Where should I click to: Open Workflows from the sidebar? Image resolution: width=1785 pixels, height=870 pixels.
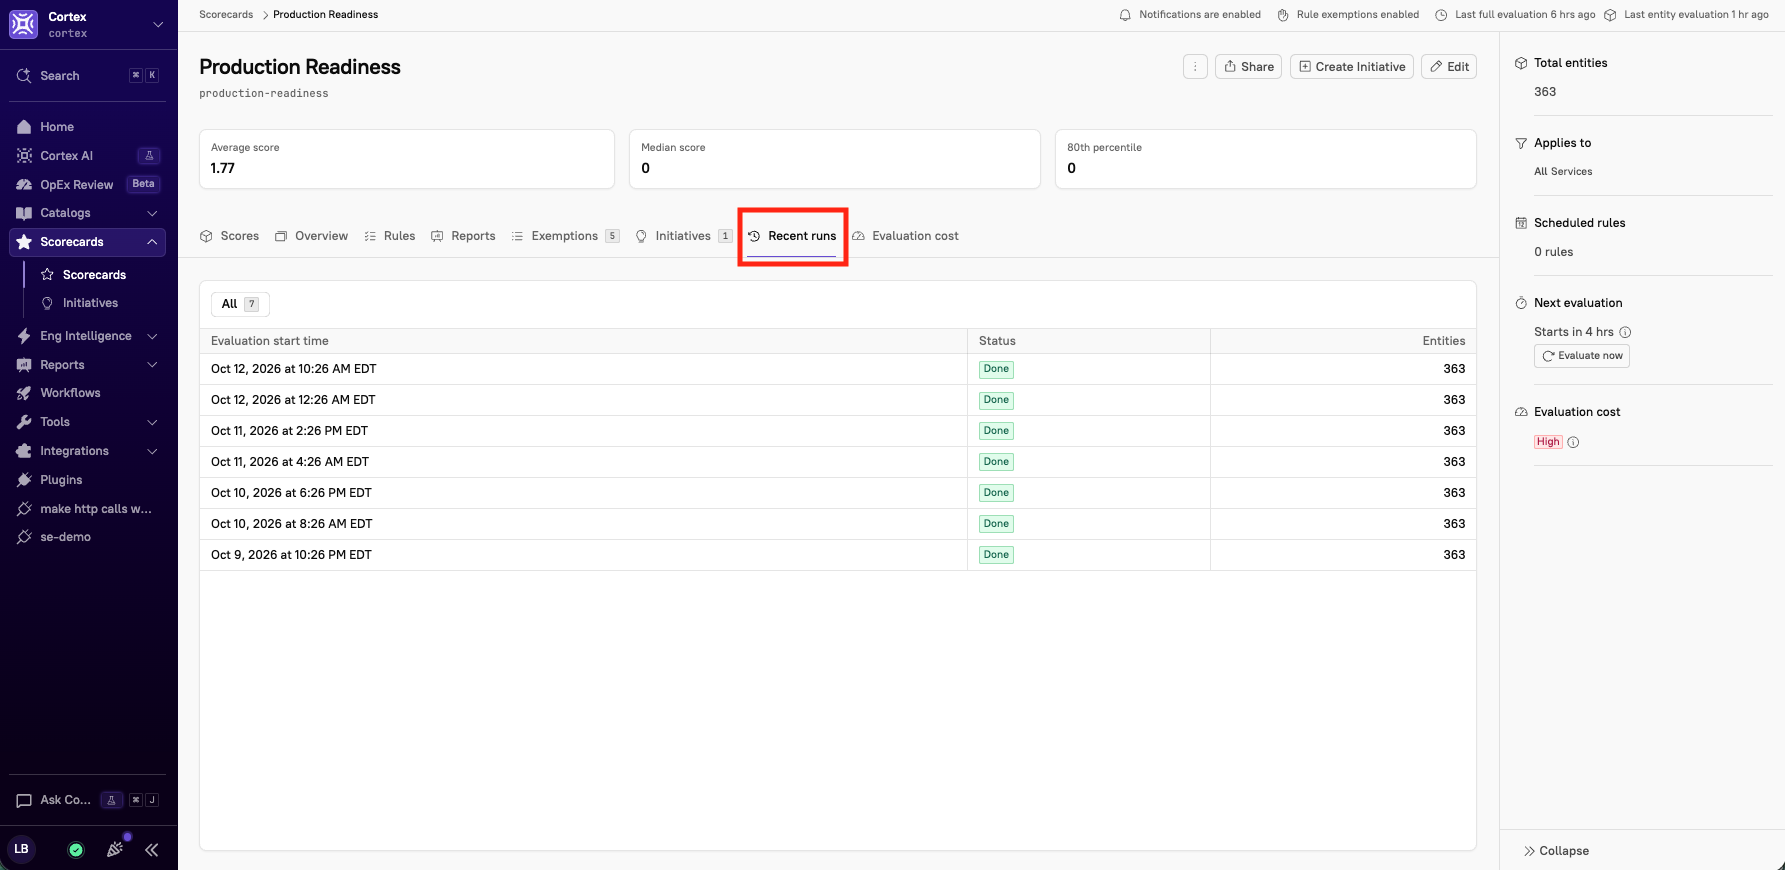pos(88,393)
